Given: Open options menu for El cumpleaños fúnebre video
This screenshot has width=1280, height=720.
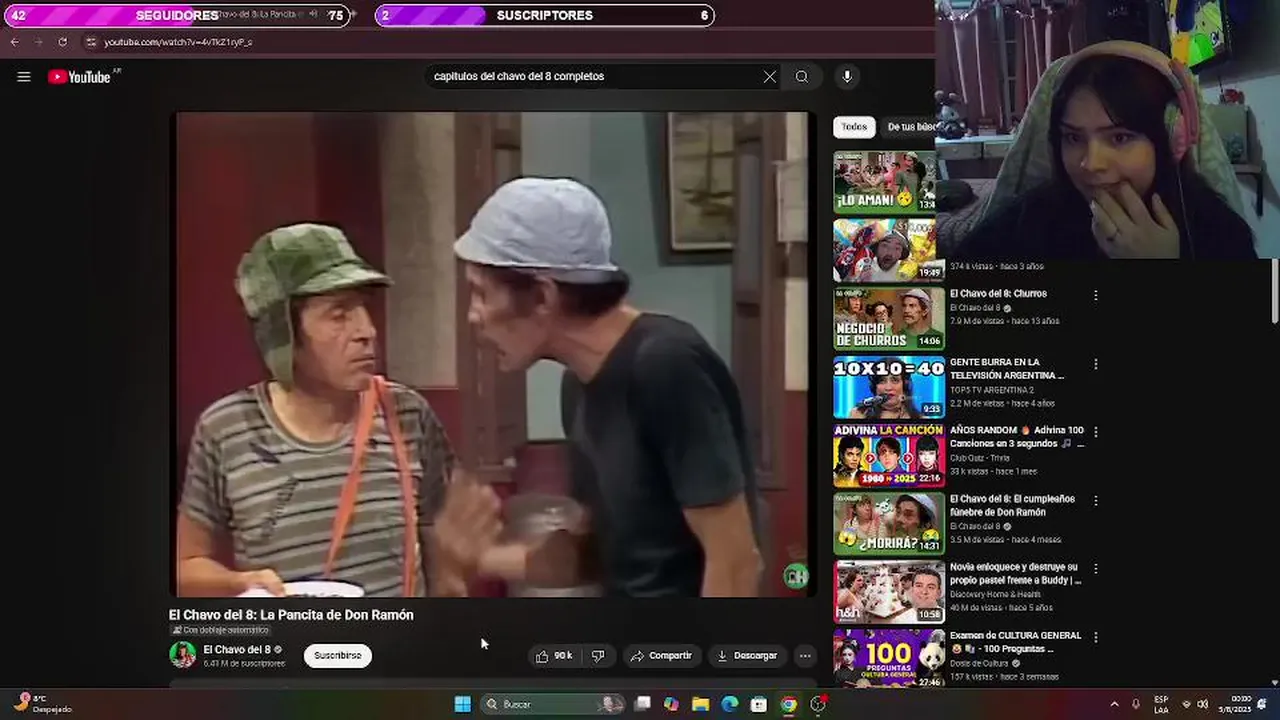Looking at the screenshot, I should pos(1096,500).
